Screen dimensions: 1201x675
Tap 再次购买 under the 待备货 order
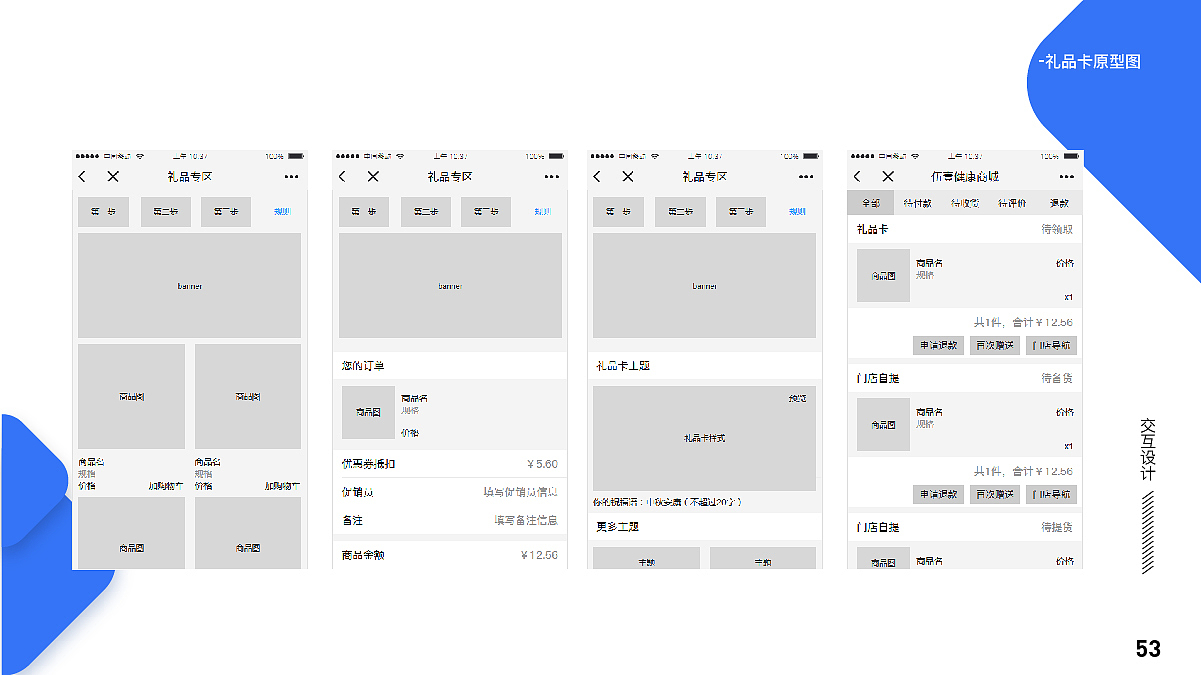[x=995, y=494]
